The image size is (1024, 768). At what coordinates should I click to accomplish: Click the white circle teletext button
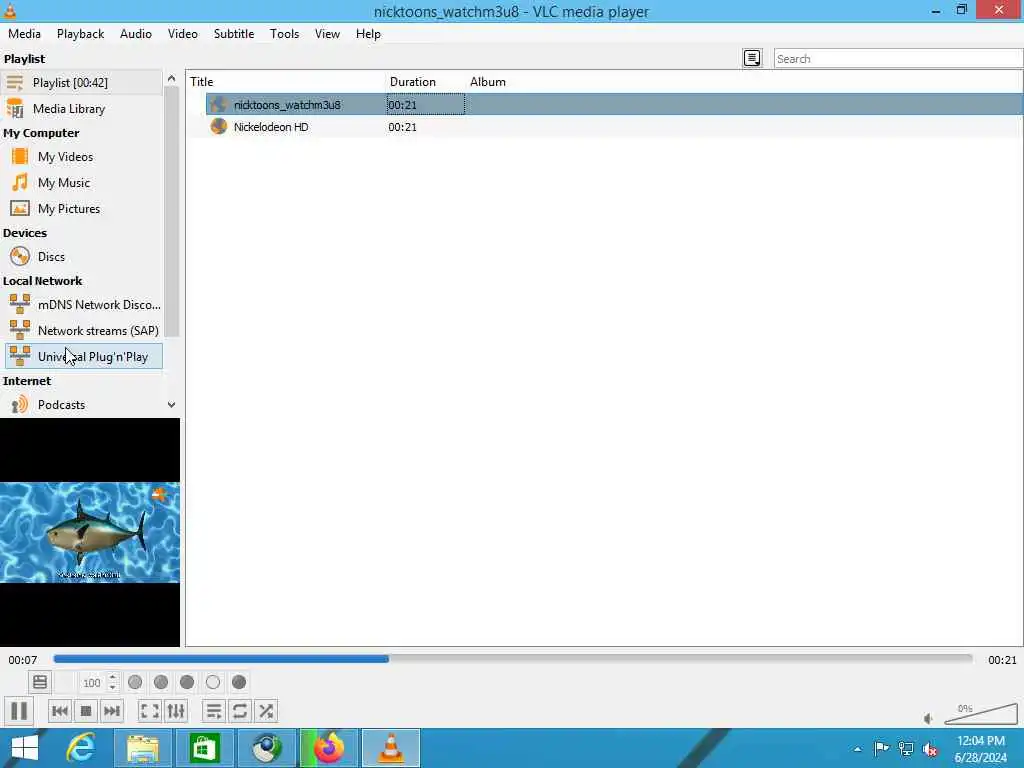(x=213, y=682)
